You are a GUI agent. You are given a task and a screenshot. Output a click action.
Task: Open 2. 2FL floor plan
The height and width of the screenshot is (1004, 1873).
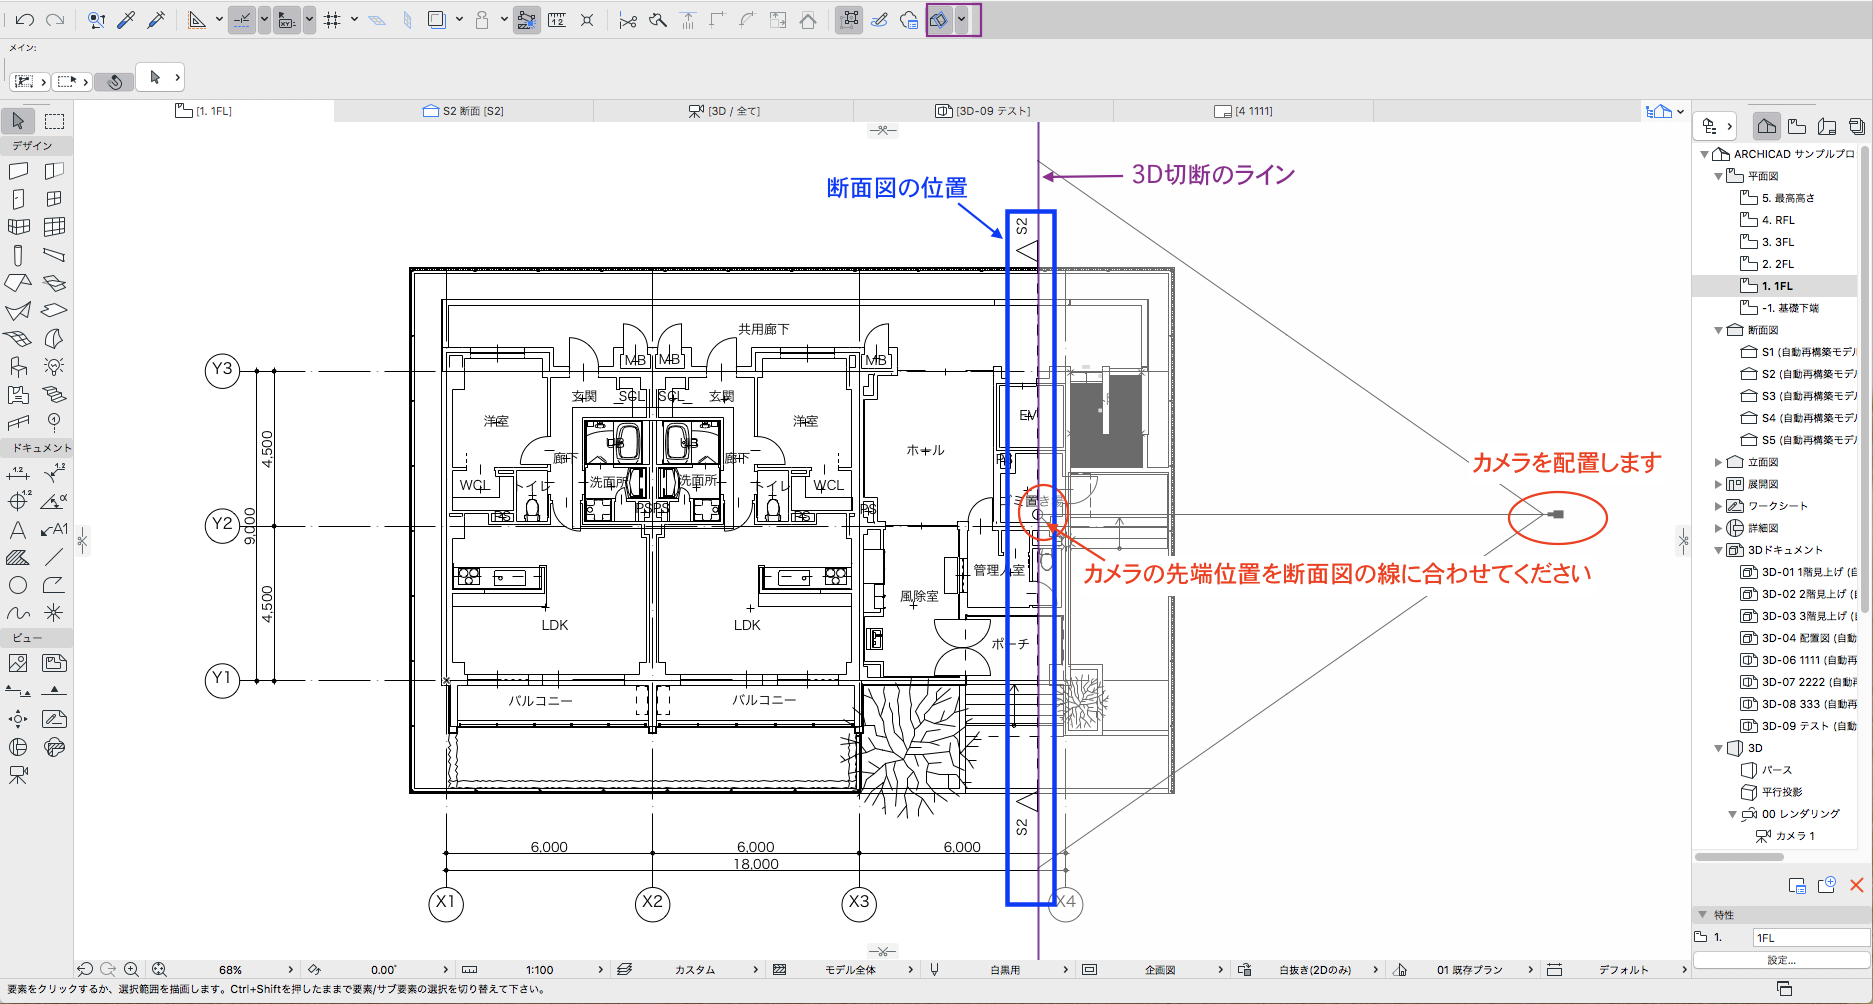(x=1776, y=264)
